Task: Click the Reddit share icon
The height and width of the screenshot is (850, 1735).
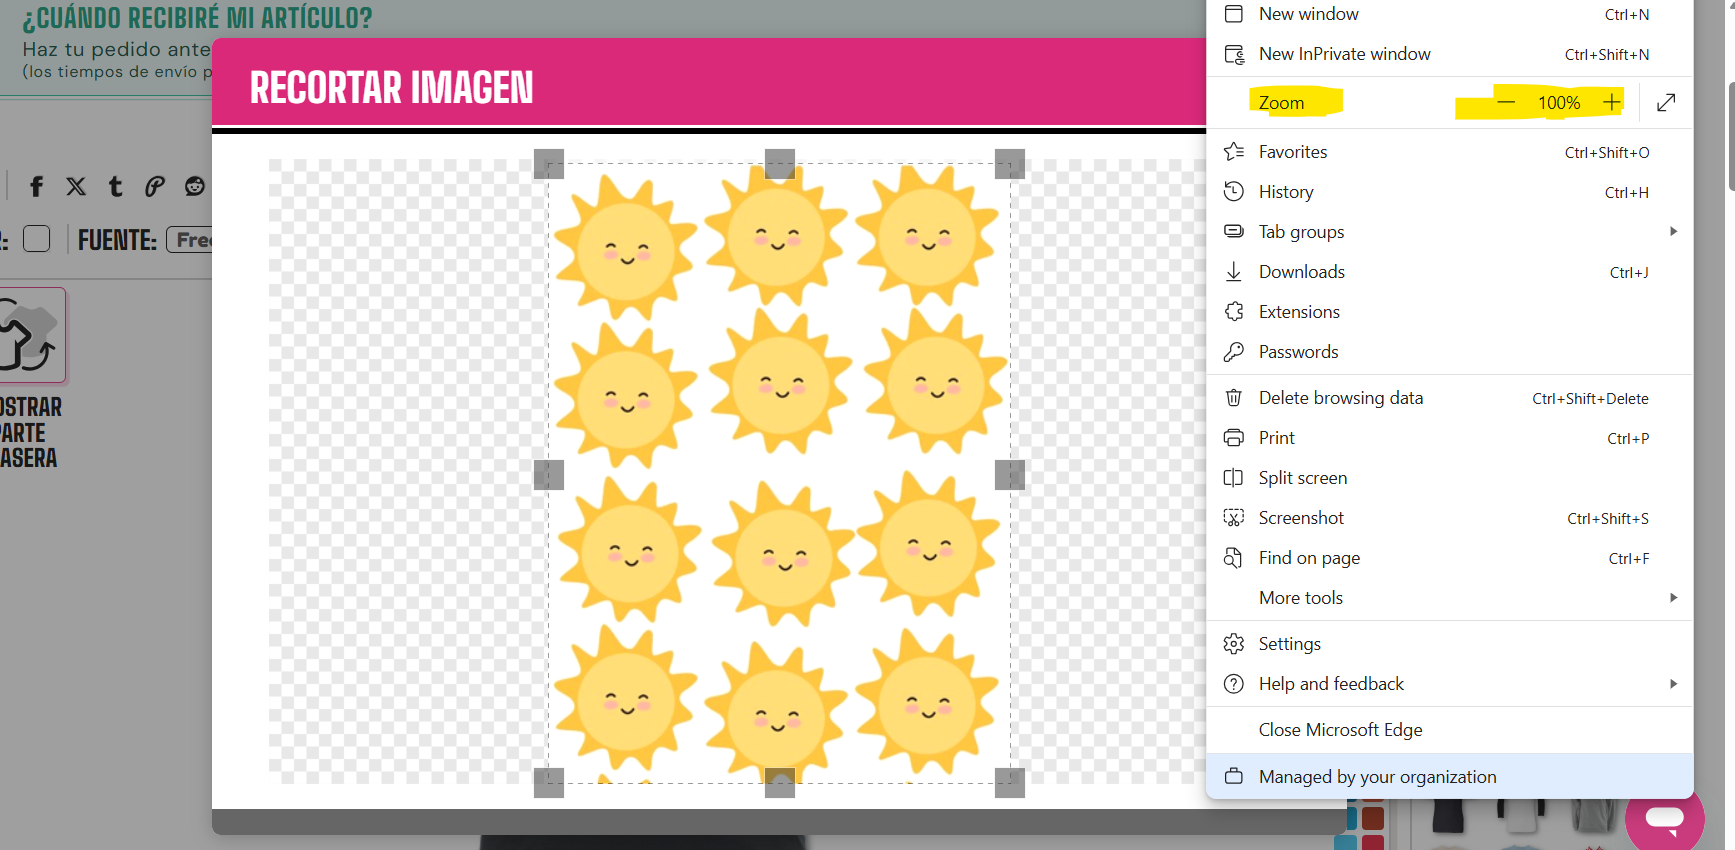Action: tap(195, 186)
